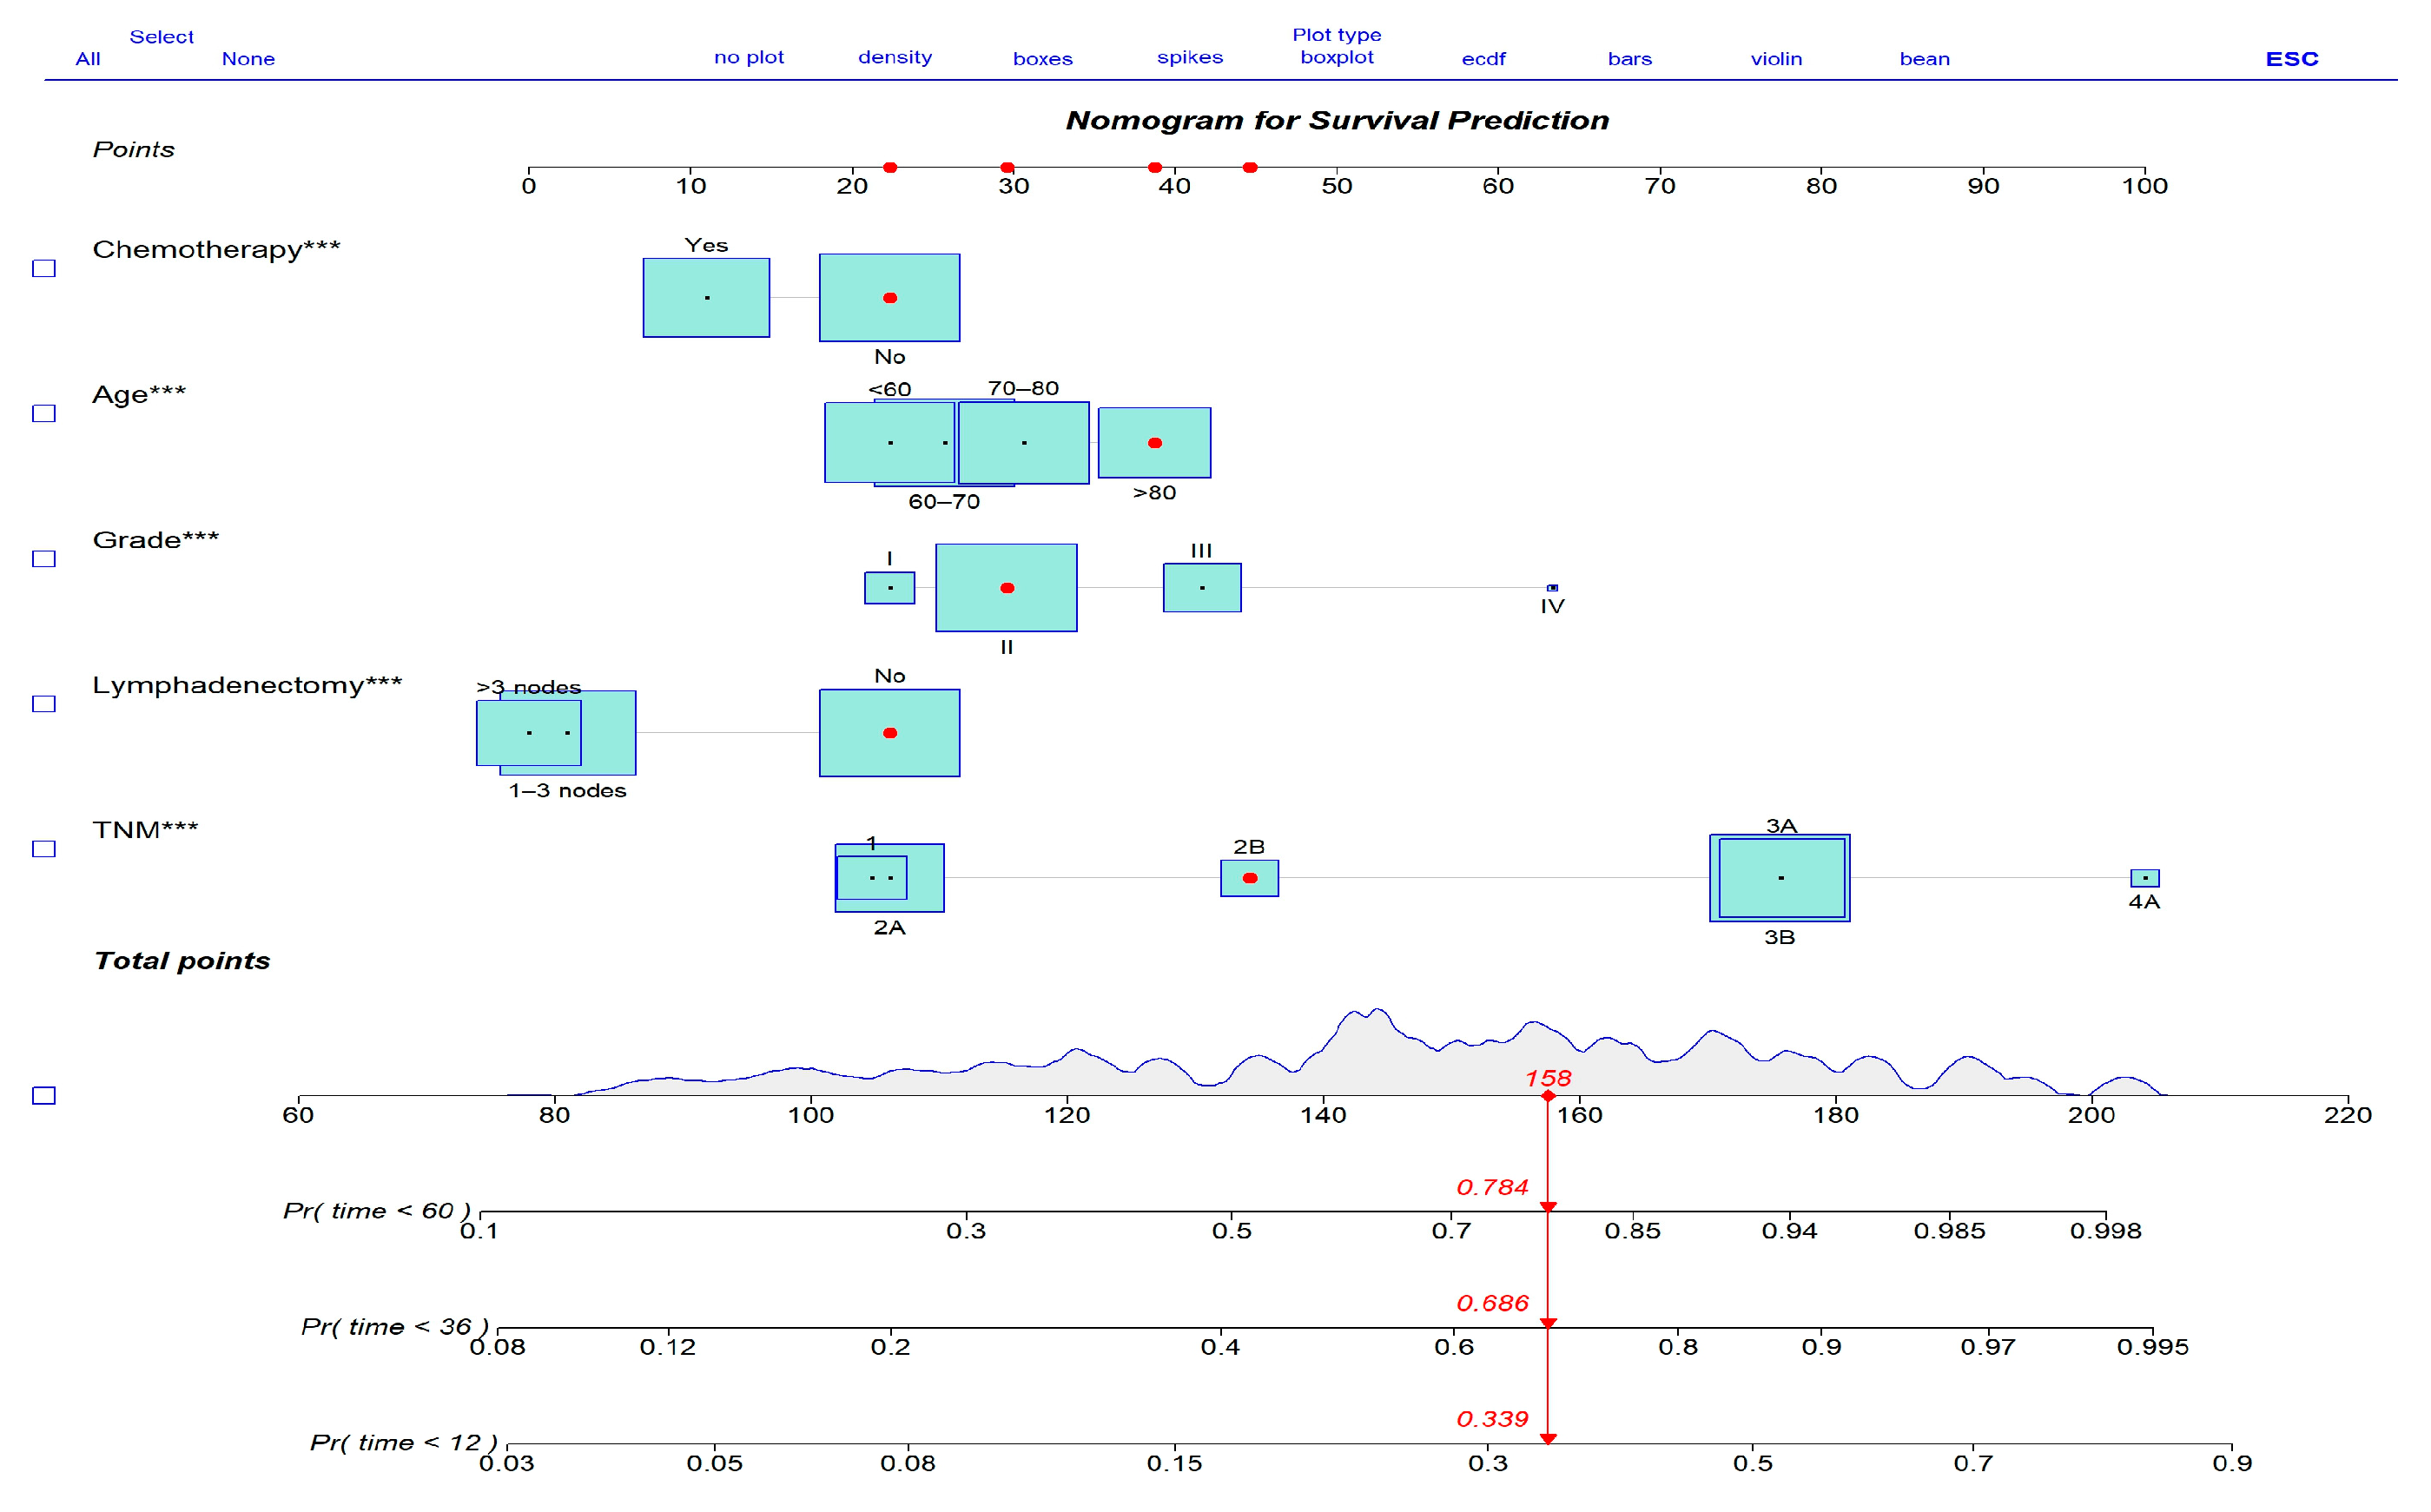
Task: Tick the Grade row checkbox
Action: point(44,559)
